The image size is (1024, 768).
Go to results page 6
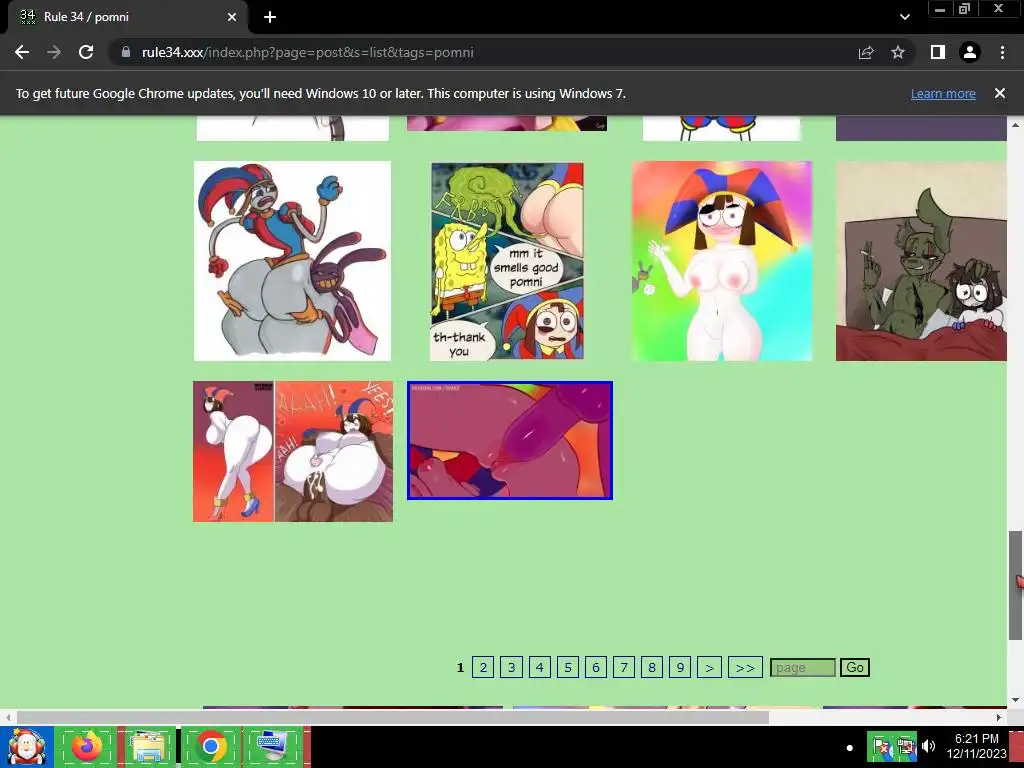tap(596, 667)
